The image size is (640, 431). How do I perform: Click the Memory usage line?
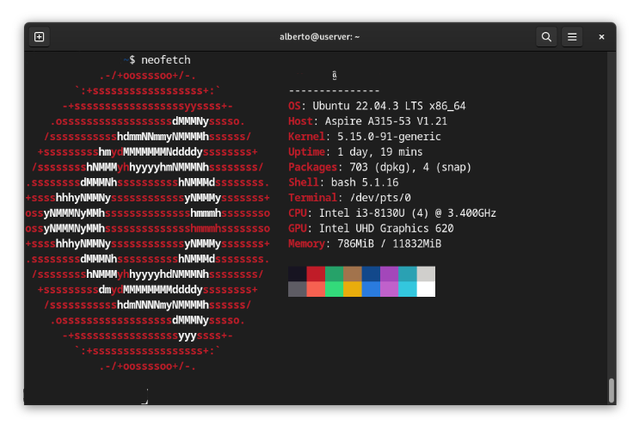tap(364, 243)
